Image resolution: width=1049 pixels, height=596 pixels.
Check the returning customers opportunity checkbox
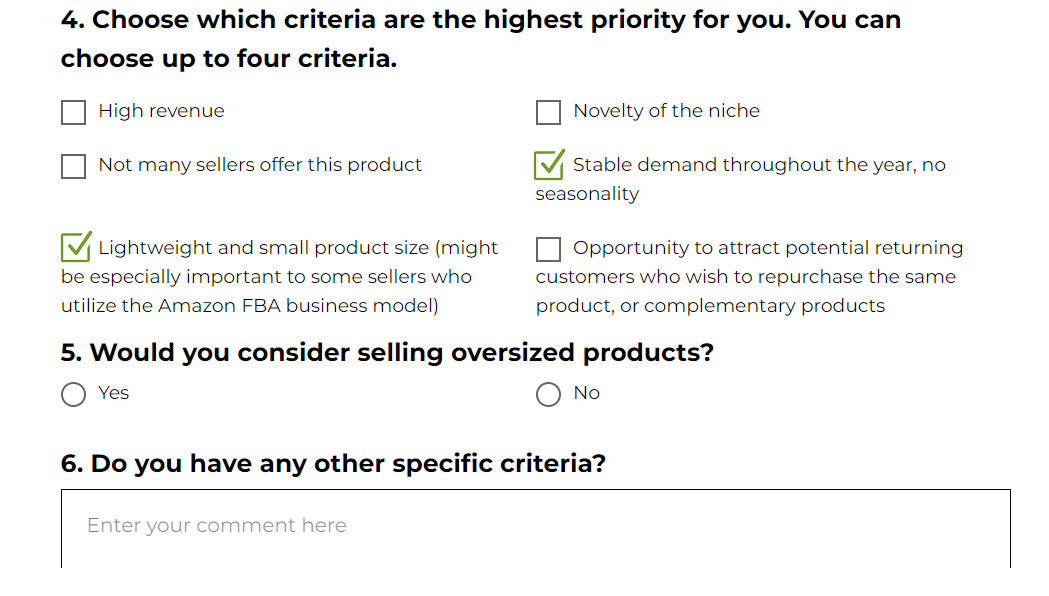click(x=548, y=247)
